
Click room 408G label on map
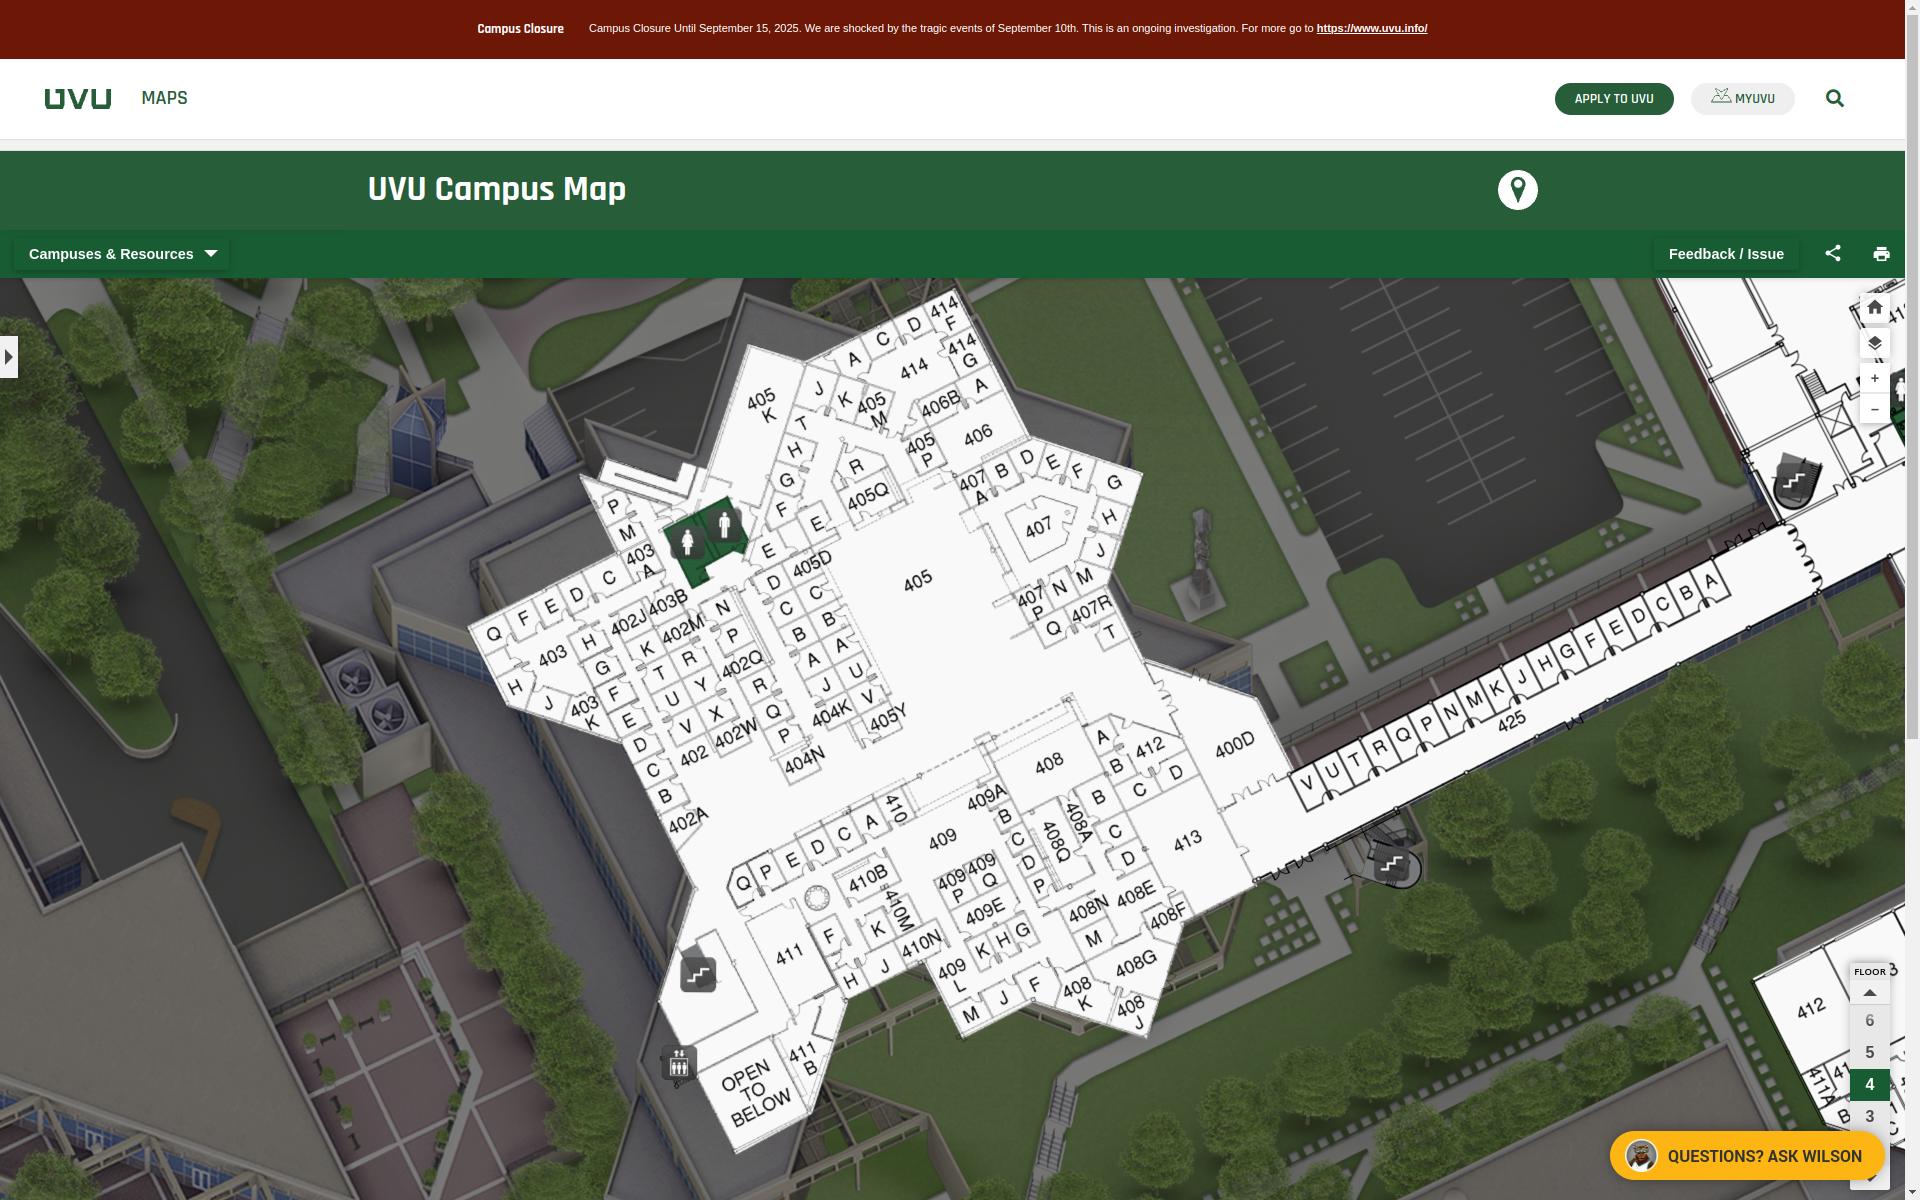pos(1136,964)
